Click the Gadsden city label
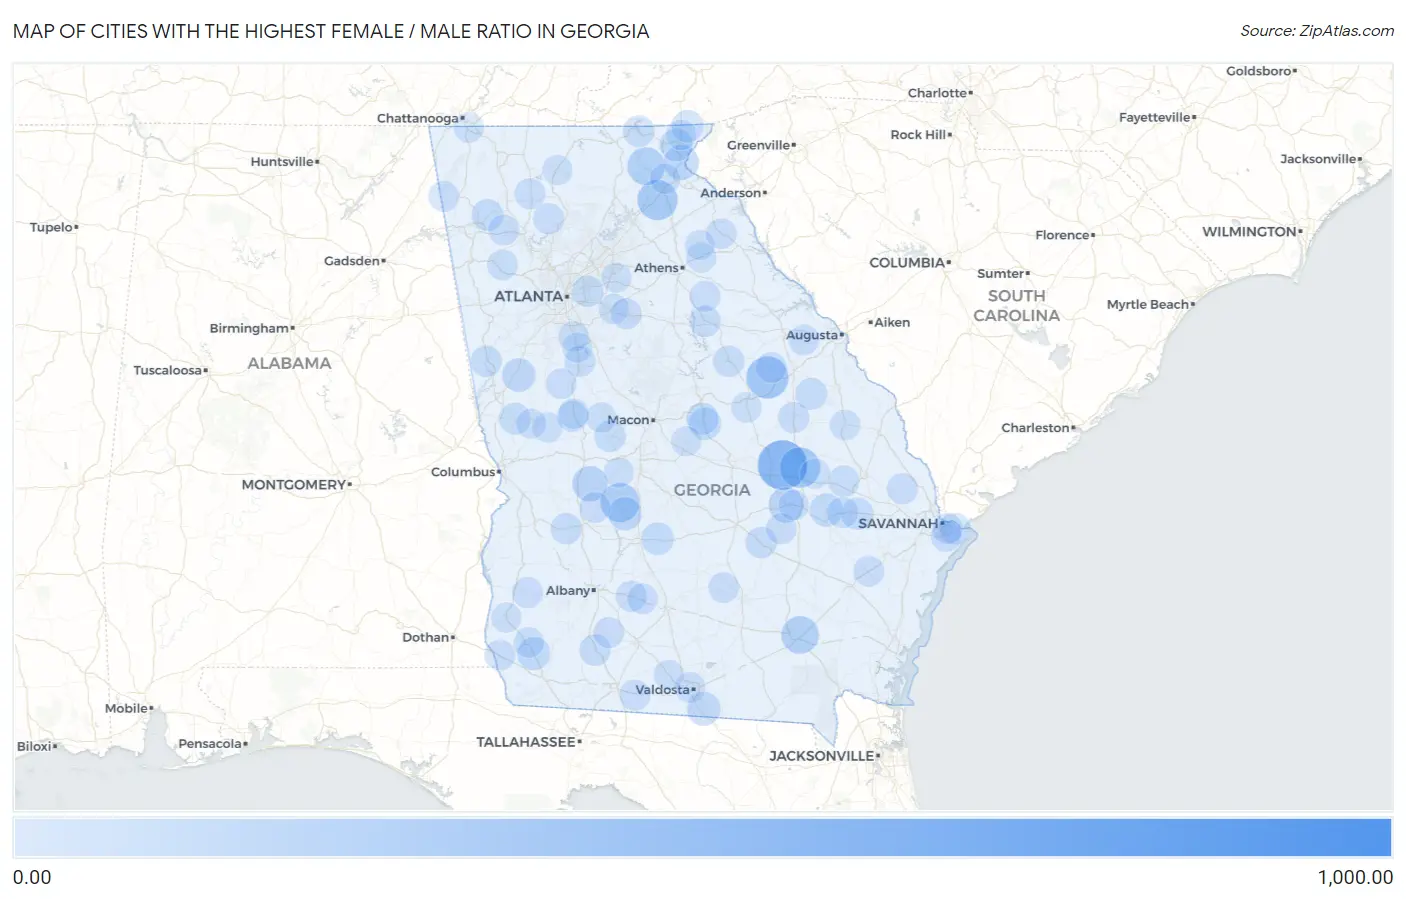 coord(352,261)
